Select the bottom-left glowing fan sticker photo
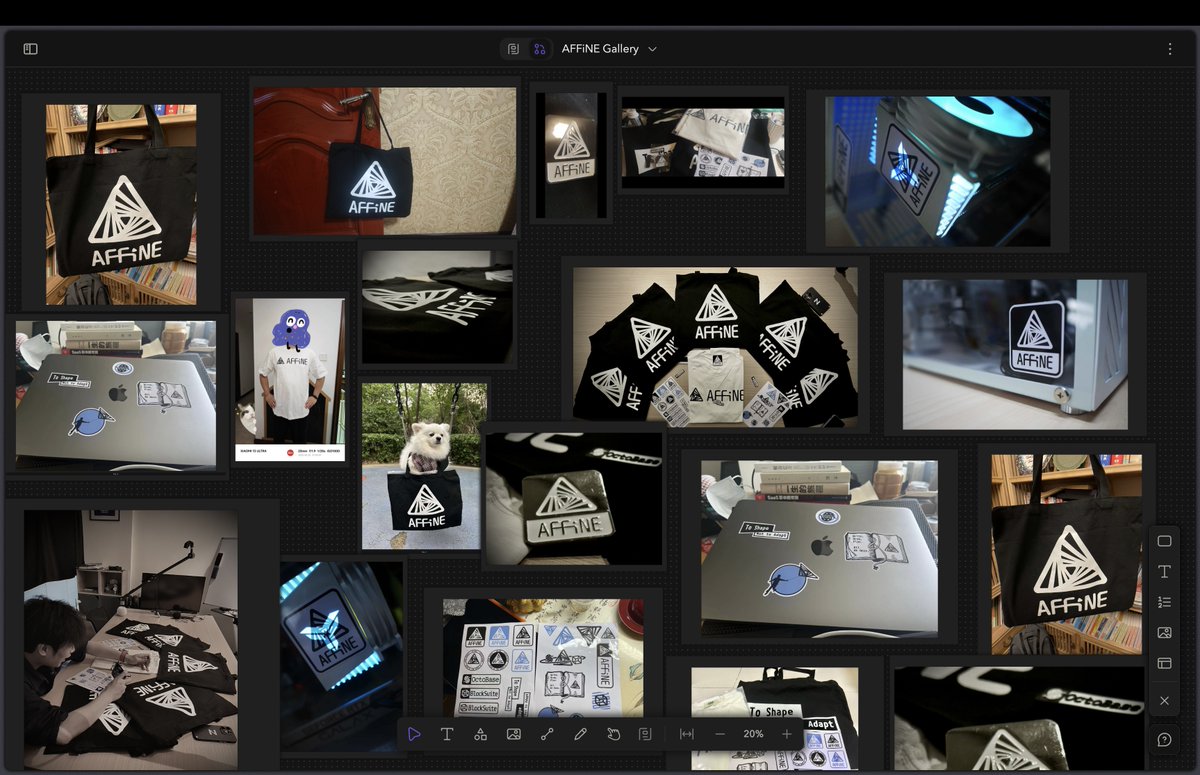The image size is (1200, 775). point(342,655)
